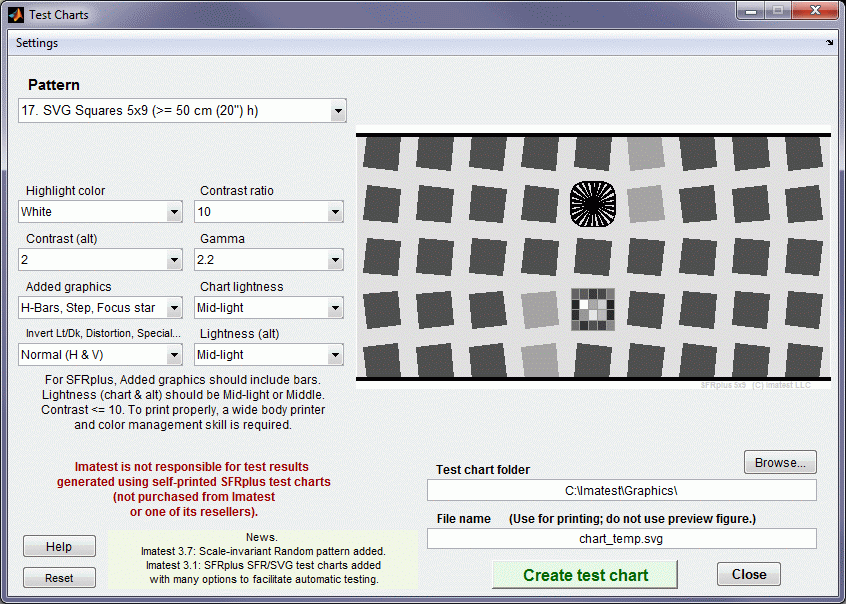Viewport: 846px width, 604px height.
Task: Click Browse to choose a folder
Action: tap(780, 461)
